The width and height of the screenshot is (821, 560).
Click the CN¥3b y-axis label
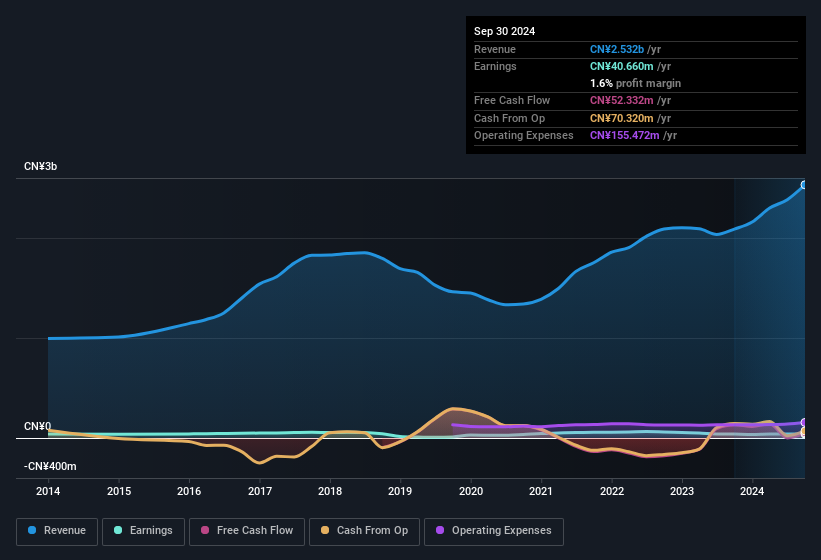(40, 166)
